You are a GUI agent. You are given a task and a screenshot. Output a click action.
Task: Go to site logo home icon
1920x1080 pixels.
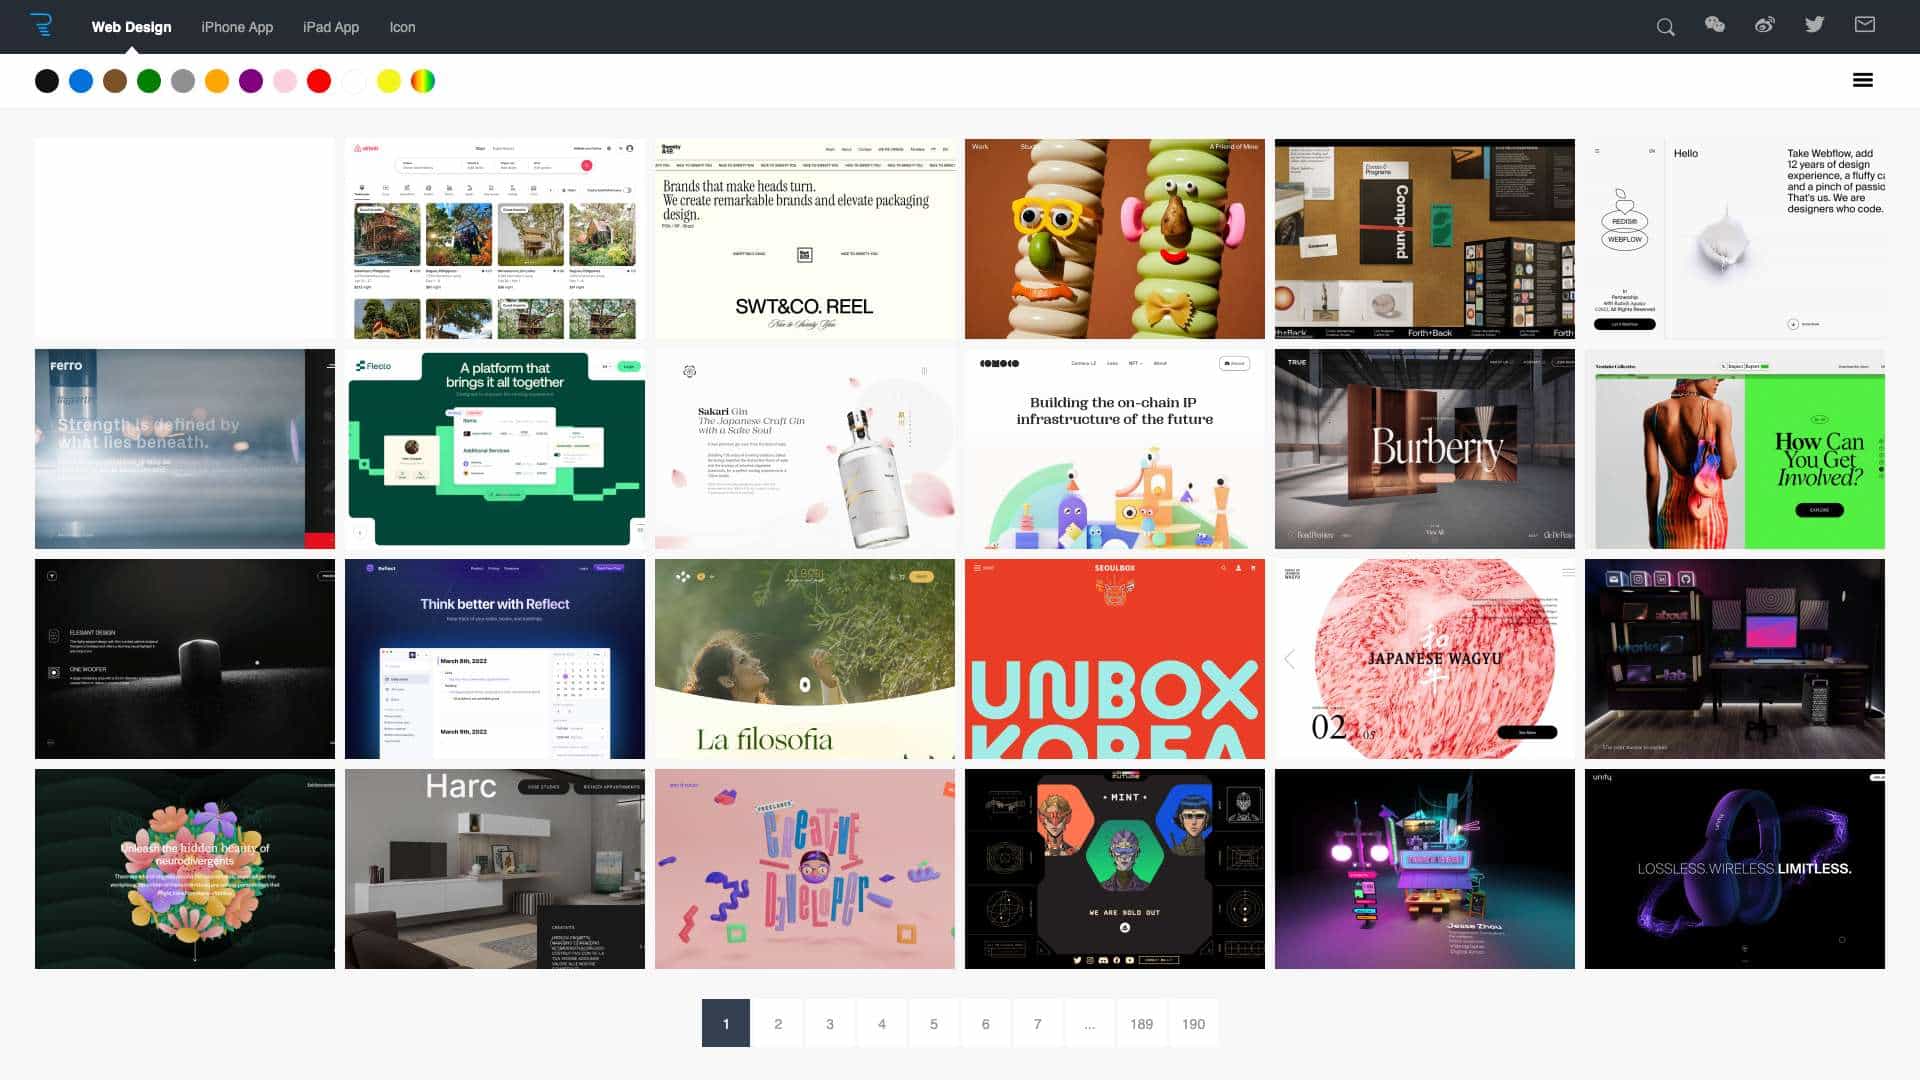pos(41,25)
